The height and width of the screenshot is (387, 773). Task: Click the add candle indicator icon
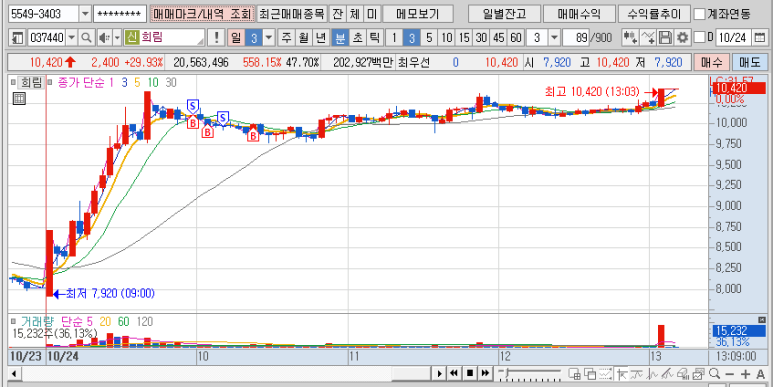[x=630, y=37]
